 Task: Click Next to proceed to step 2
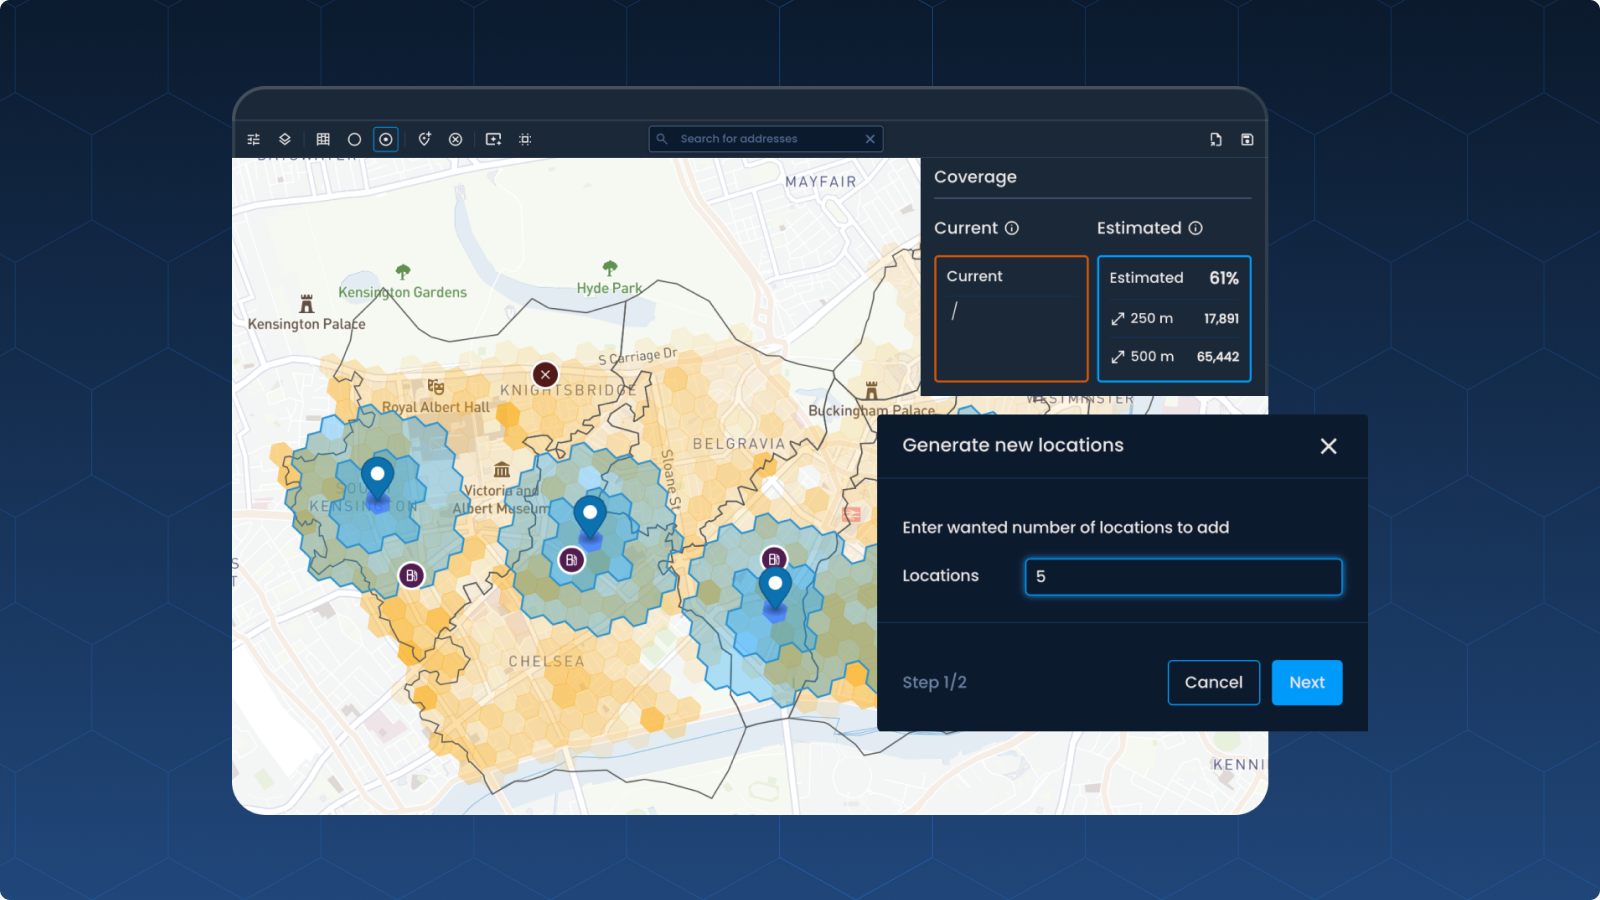point(1307,682)
